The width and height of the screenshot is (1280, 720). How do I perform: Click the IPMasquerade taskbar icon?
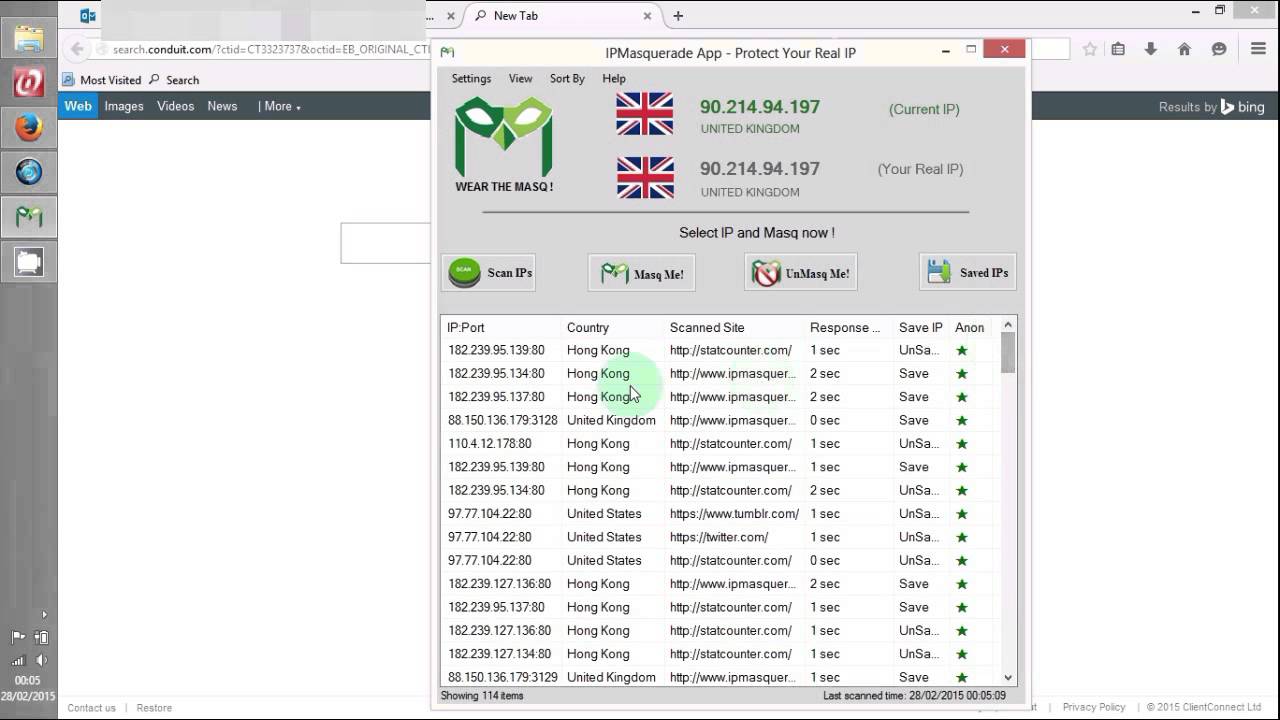[29, 217]
